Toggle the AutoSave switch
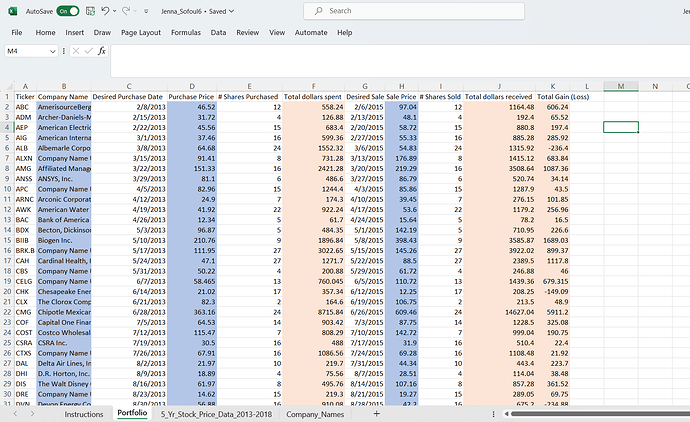 pyautogui.click(x=68, y=11)
